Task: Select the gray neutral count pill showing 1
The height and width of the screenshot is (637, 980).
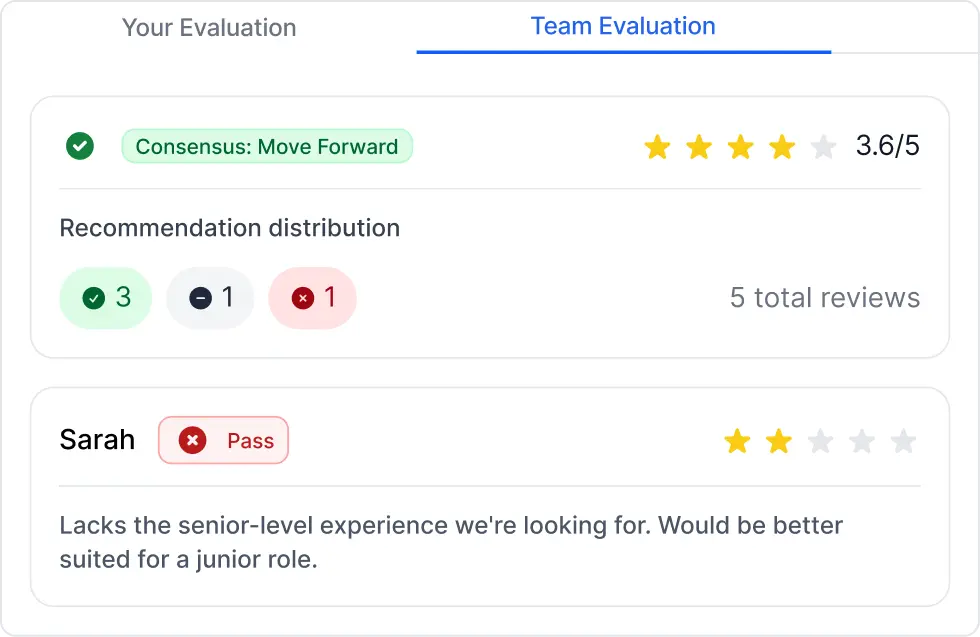Action: [211, 297]
